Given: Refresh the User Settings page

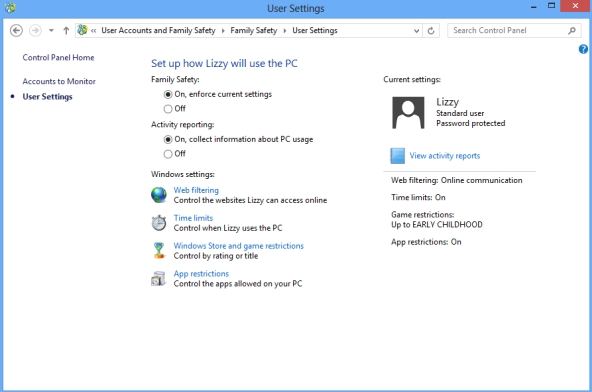Looking at the screenshot, I should 431,31.
